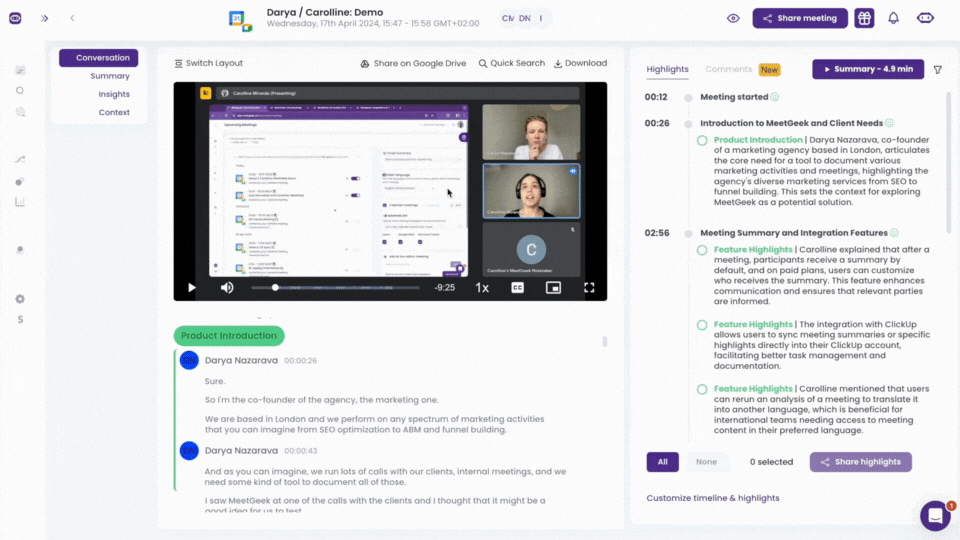This screenshot has width=960, height=540.
Task: Play Summary - 4.9 min
Action: [x=868, y=69]
